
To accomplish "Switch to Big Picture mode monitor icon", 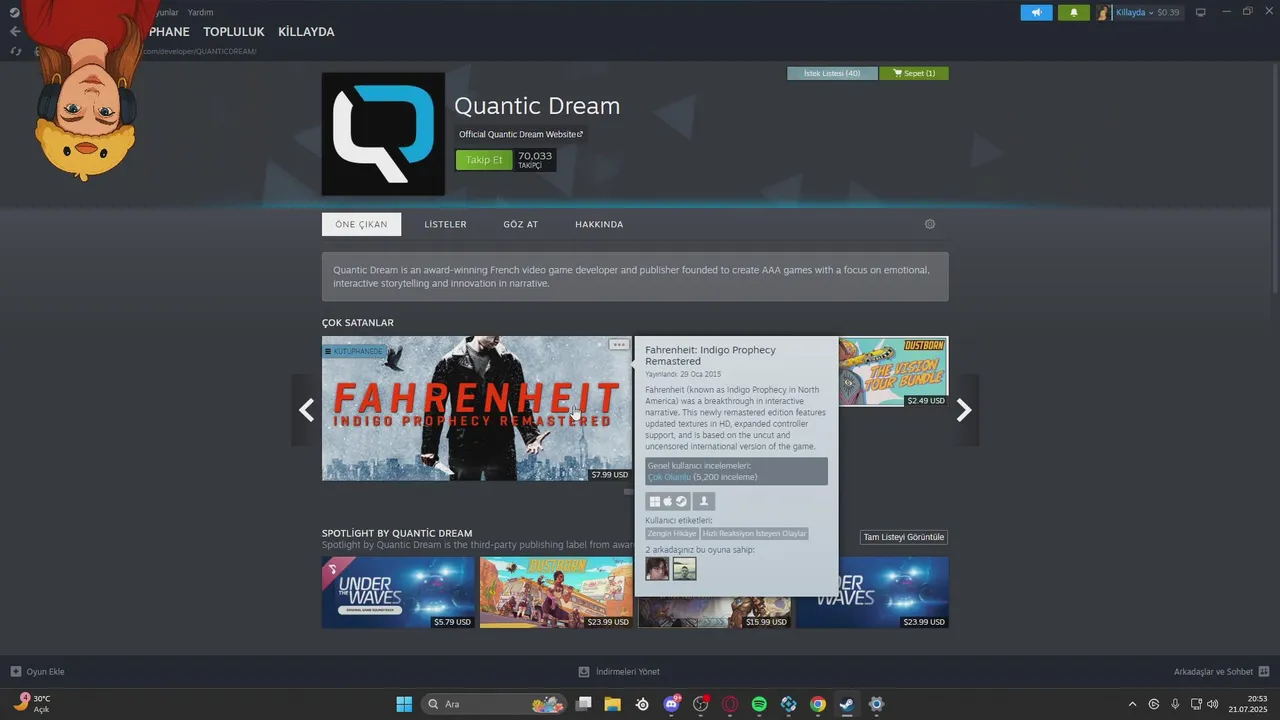I will point(1201,12).
